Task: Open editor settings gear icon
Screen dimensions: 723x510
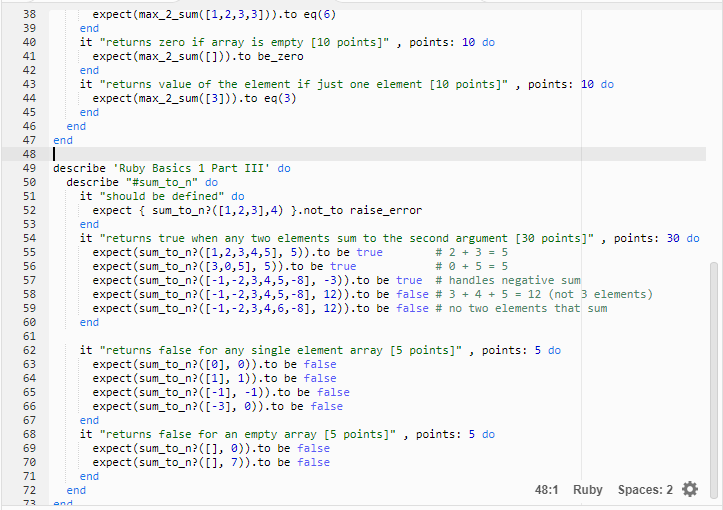Action: coord(690,489)
